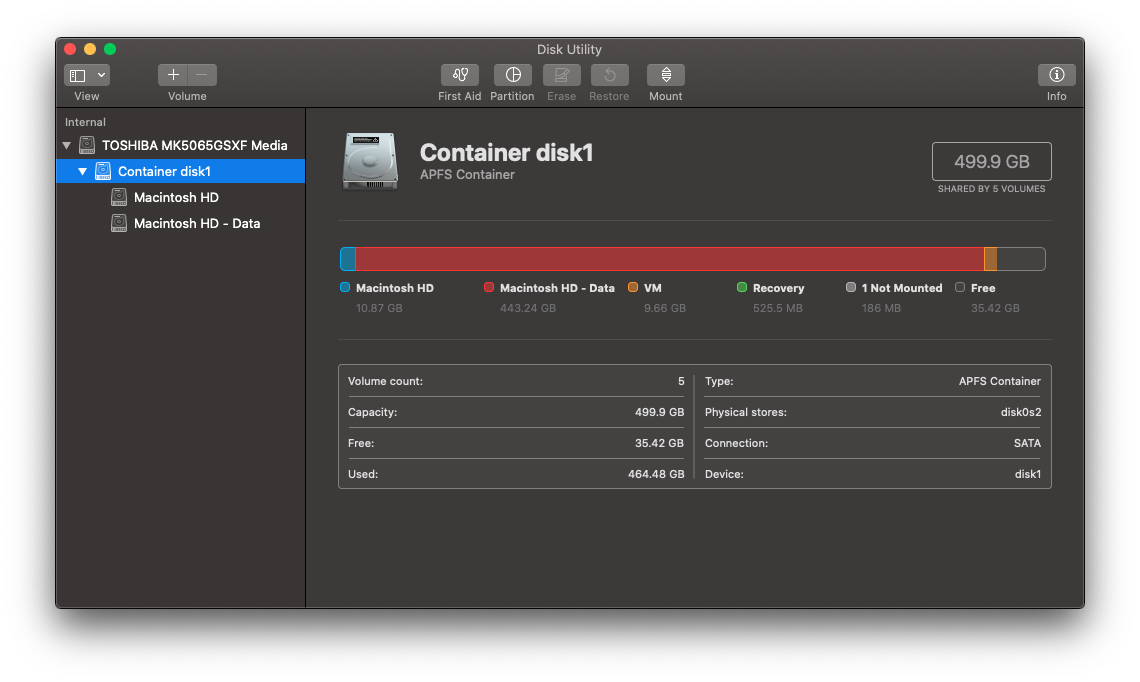Image resolution: width=1140 pixels, height=682 pixels.
Task: Click the remove volume minus button
Action: point(202,75)
